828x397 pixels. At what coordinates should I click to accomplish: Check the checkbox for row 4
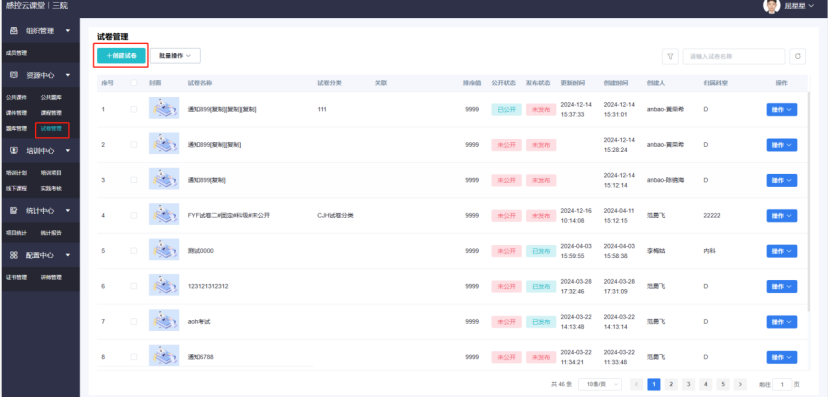[134, 215]
